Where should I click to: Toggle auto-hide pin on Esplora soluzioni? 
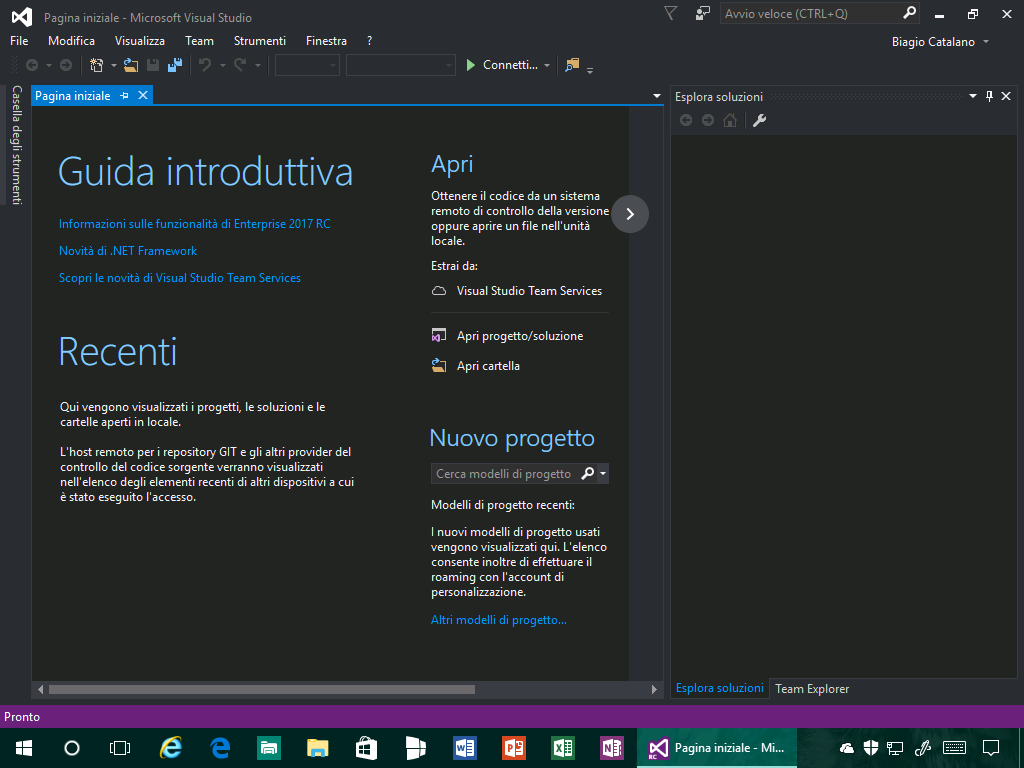(x=989, y=97)
